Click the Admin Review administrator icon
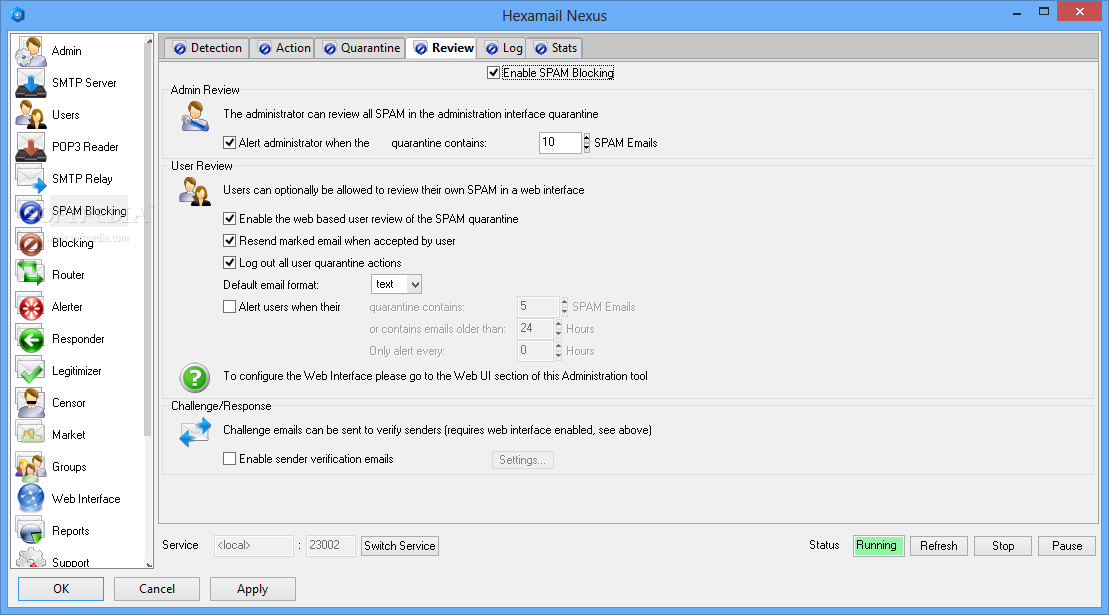1109x615 pixels. point(194,117)
